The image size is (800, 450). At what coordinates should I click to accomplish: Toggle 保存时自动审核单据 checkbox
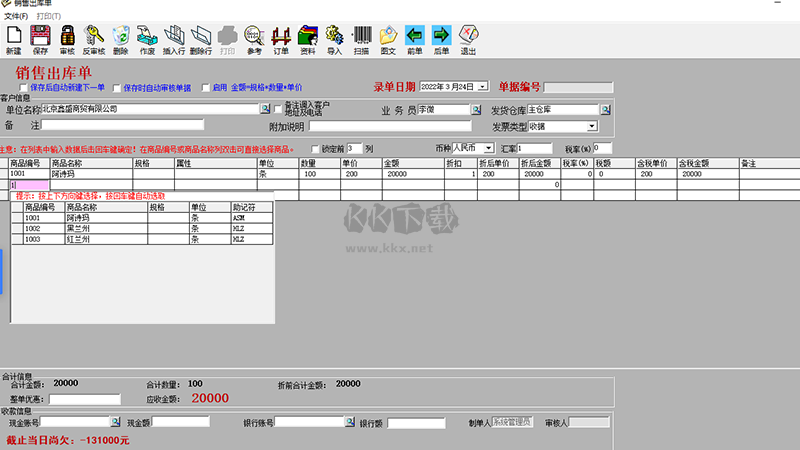coord(117,88)
